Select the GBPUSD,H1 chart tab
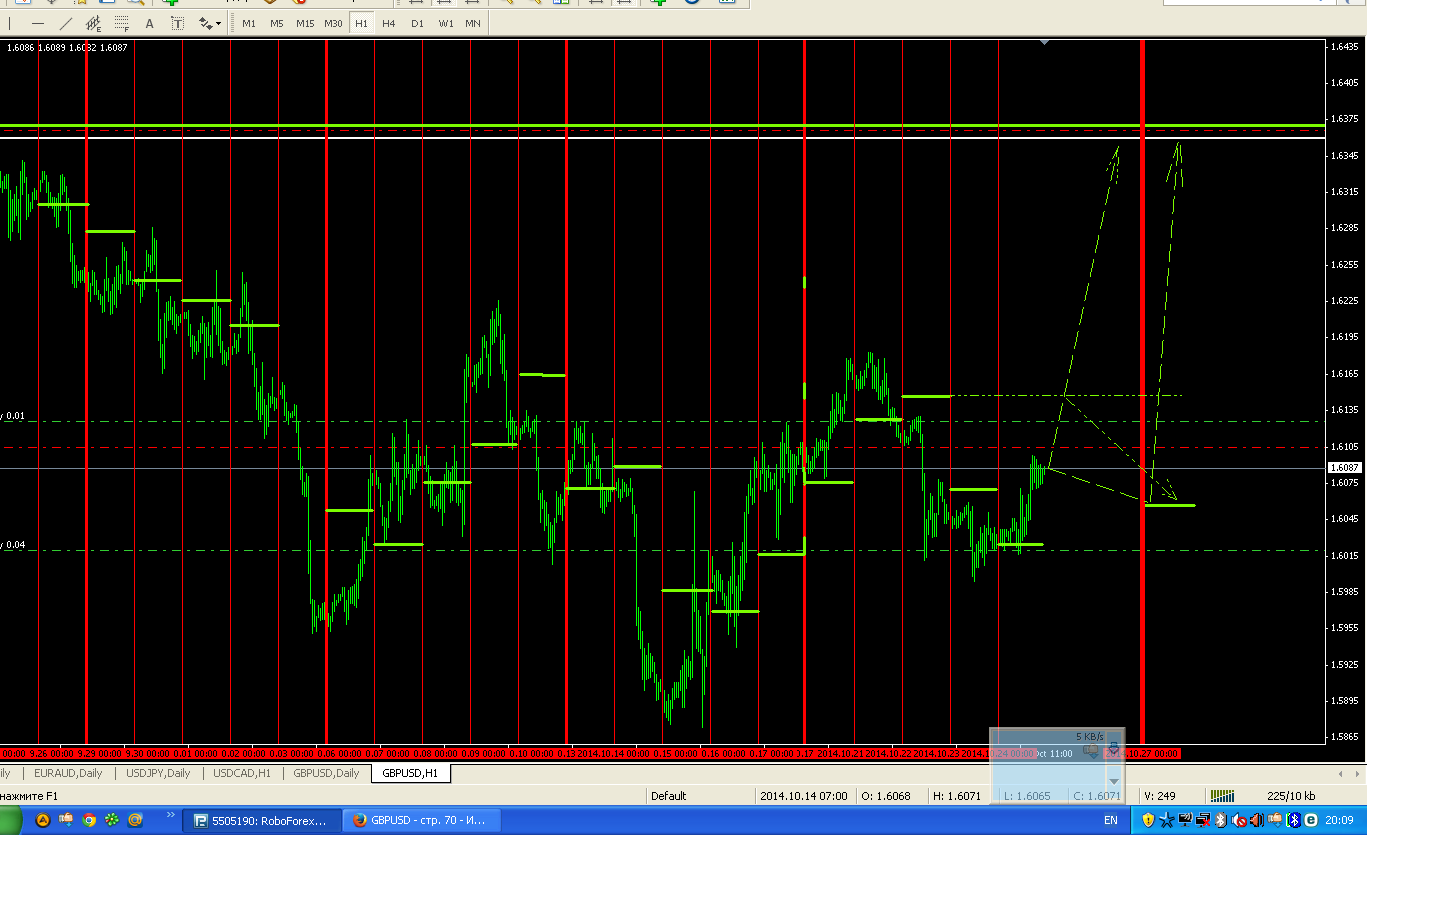 410,773
